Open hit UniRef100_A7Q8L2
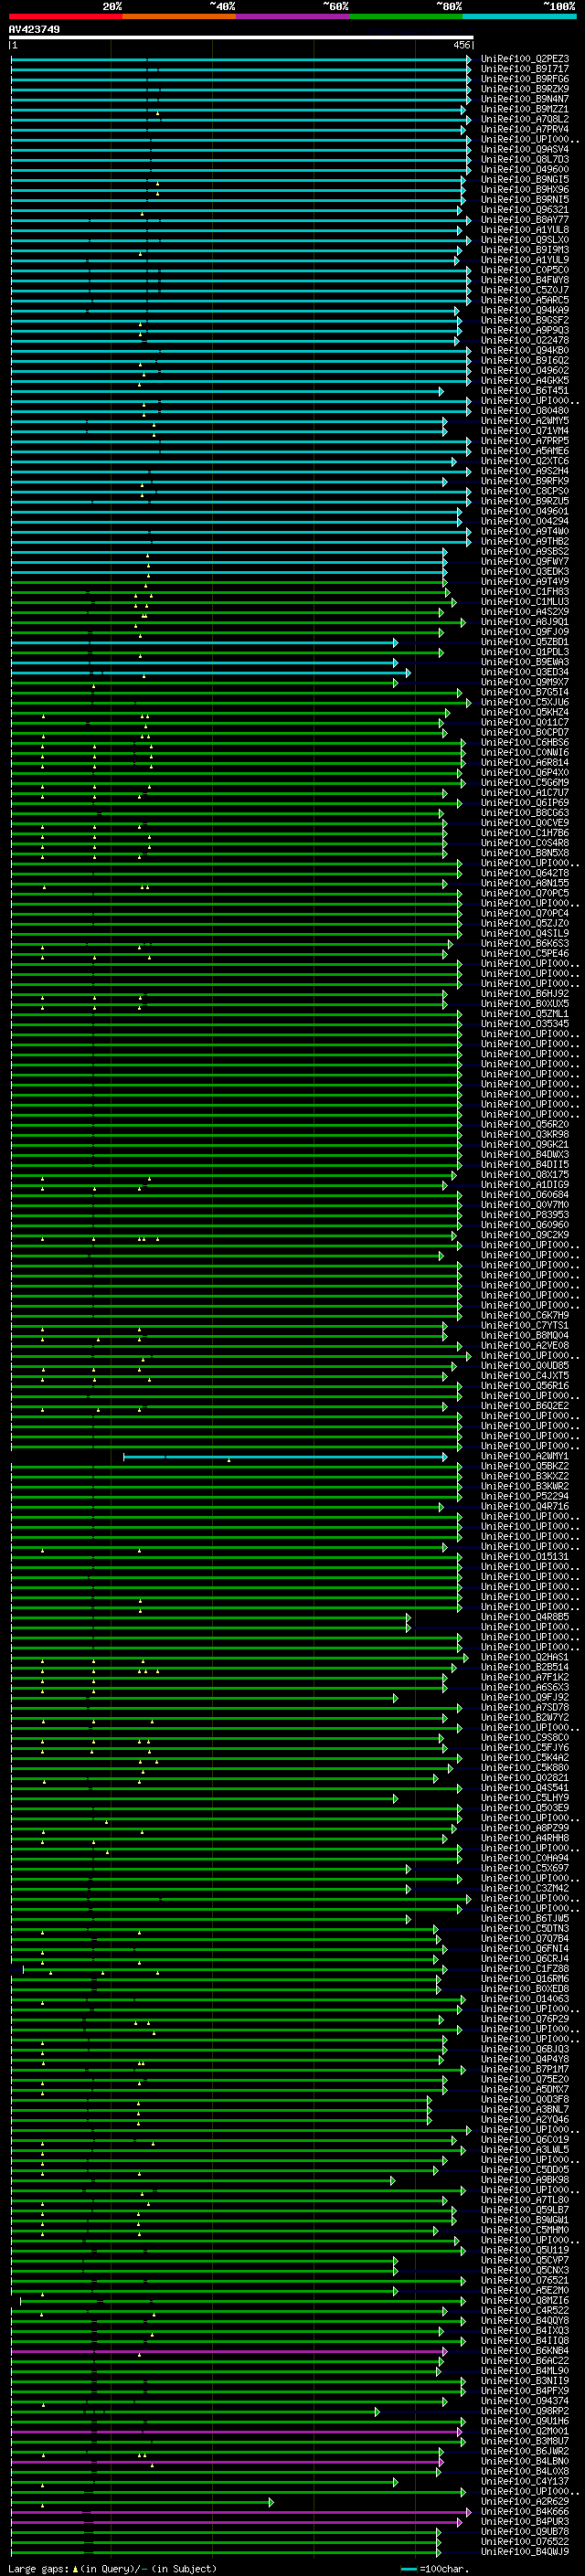The width and height of the screenshot is (585, 2576). [x=524, y=119]
